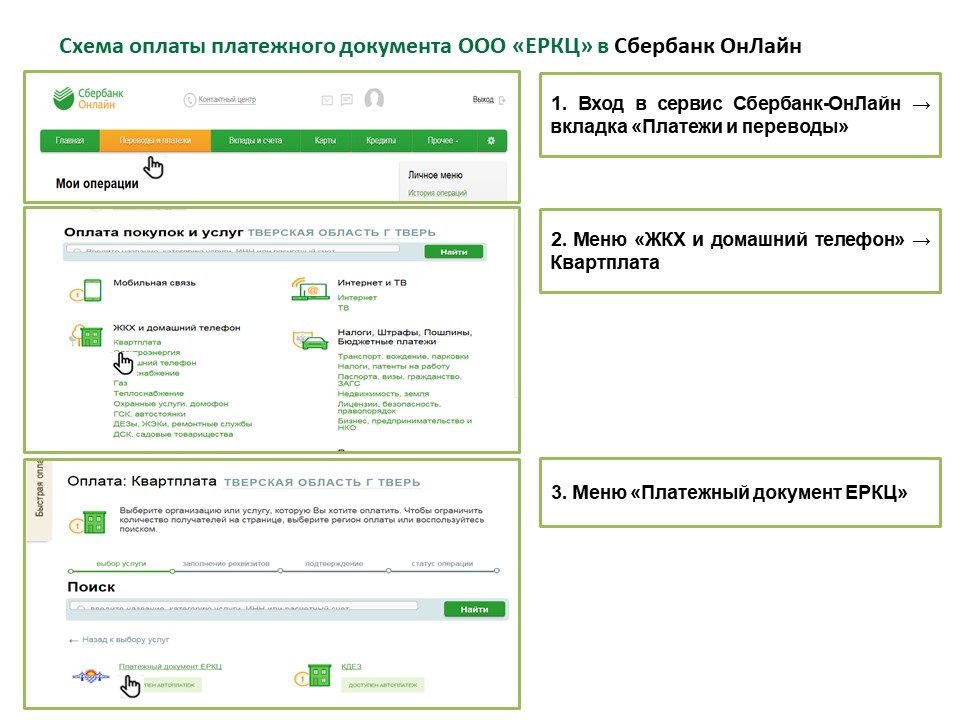The image size is (960, 720).
Task: Select the Карты tab
Action: [x=325, y=140]
